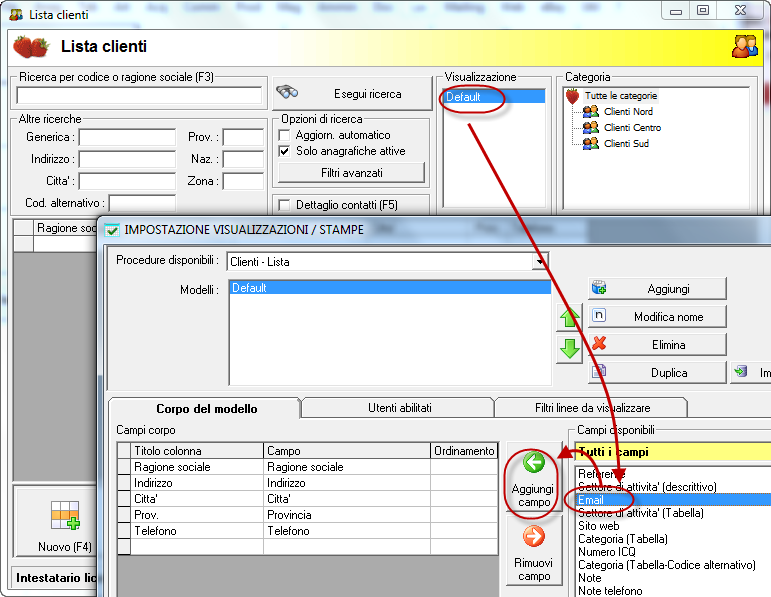Click Tutti i campi yellow header
The width and height of the screenshot is (771, 597).
point(674,451)
